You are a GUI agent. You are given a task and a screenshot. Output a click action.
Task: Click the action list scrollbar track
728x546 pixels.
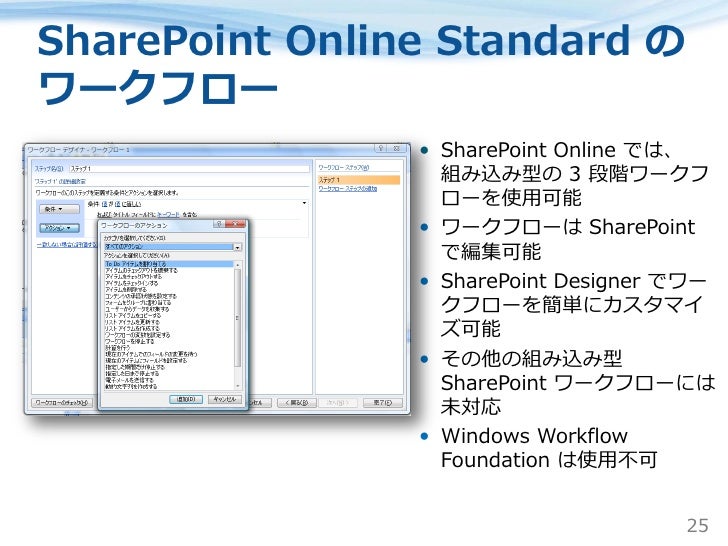[238, 325]
